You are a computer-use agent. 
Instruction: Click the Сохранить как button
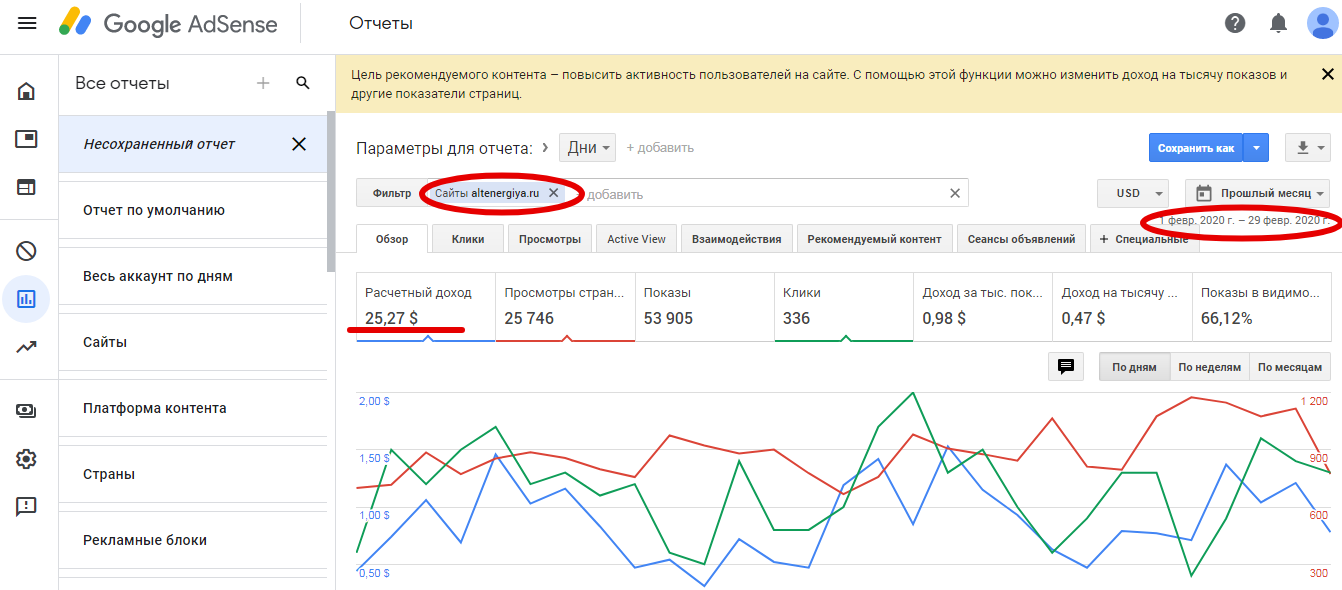click(1196, 148)
